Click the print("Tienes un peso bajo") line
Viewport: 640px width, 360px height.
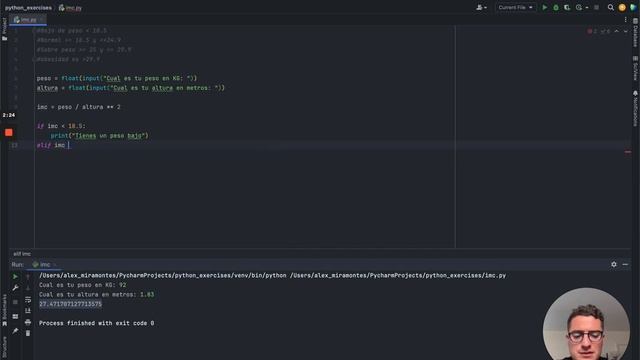pos(100,136)
